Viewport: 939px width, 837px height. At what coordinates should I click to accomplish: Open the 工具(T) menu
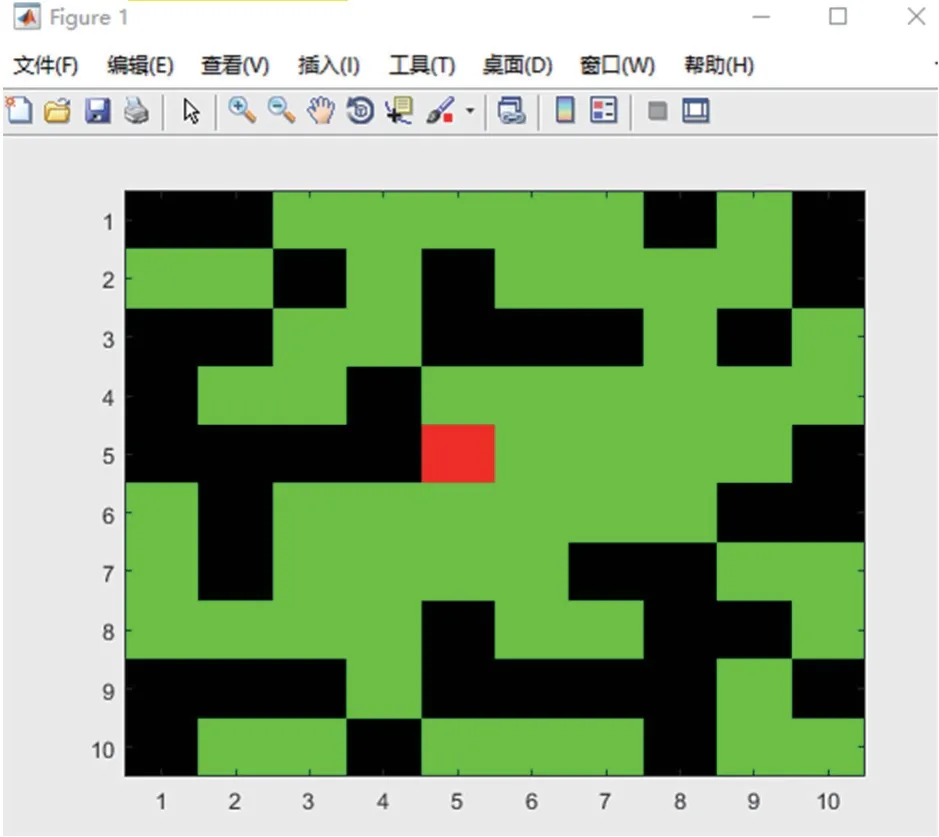point(422,65)
